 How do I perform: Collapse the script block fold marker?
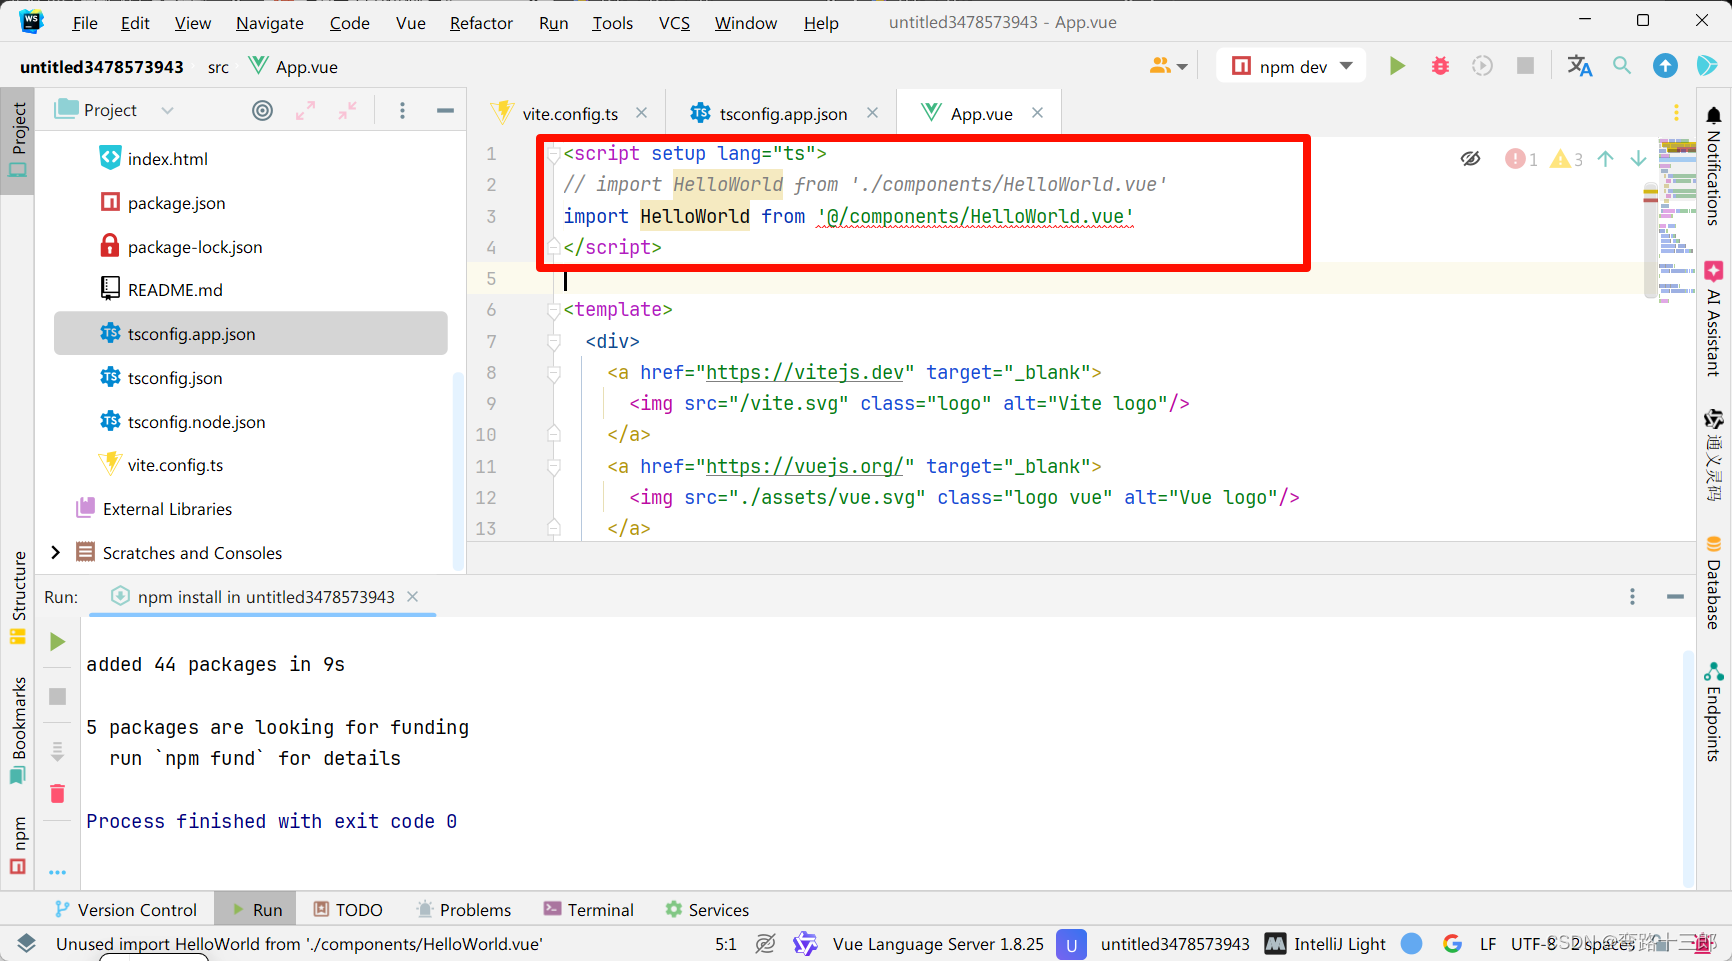(x=554, y=154)
